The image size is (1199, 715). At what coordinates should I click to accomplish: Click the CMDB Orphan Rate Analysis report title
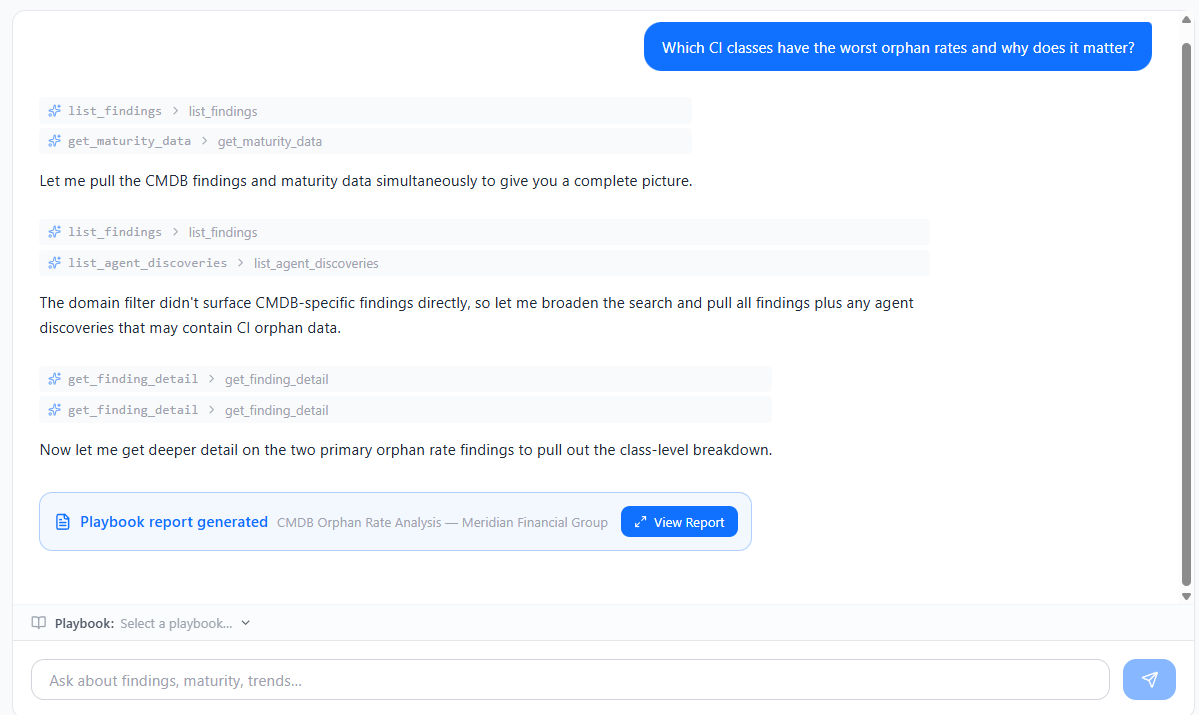coord(442,522)
